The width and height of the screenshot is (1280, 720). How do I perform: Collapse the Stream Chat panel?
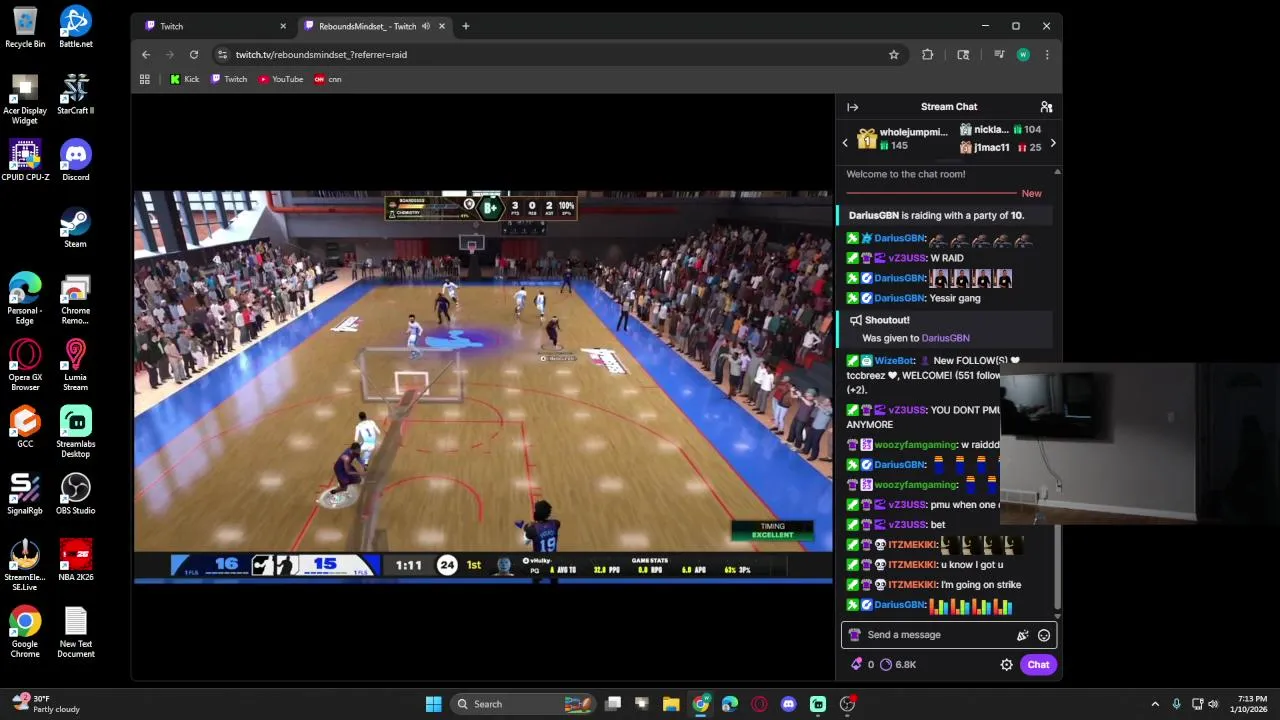tap(852, 107)
